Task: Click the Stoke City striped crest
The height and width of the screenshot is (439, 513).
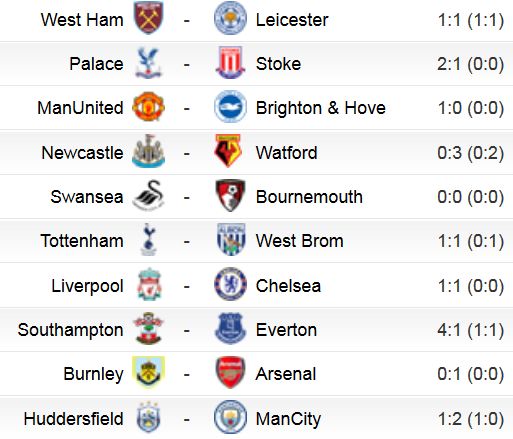Action: tap(230, 63)
